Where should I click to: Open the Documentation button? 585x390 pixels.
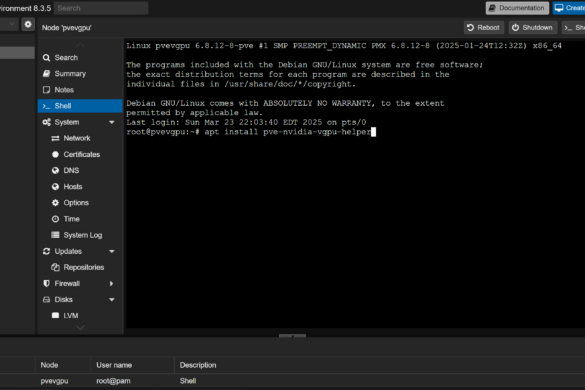tap(517, 8)
